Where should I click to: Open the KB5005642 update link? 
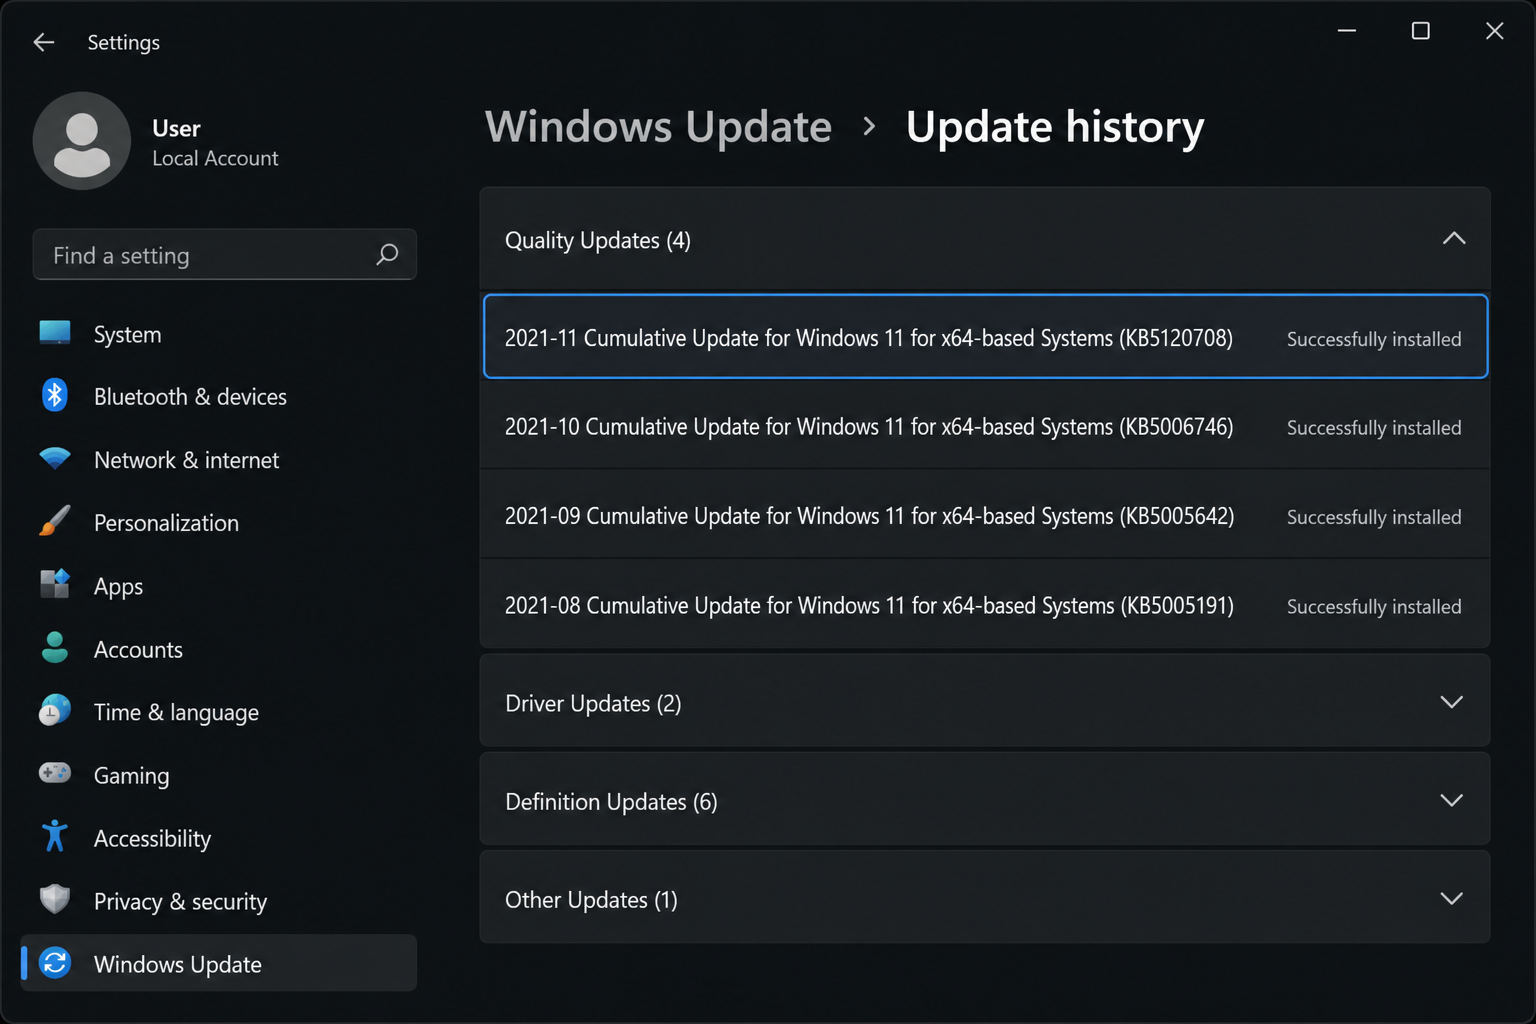869,516
